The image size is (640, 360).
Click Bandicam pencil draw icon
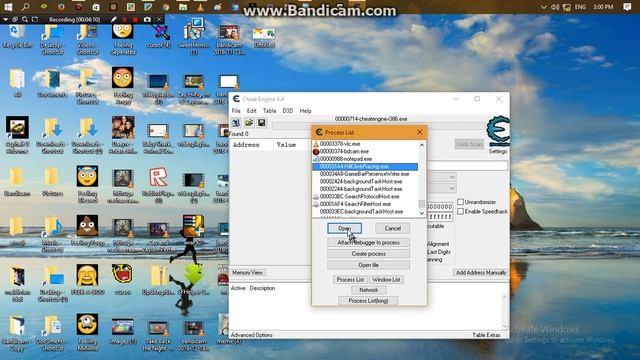(x=114, y=20)
